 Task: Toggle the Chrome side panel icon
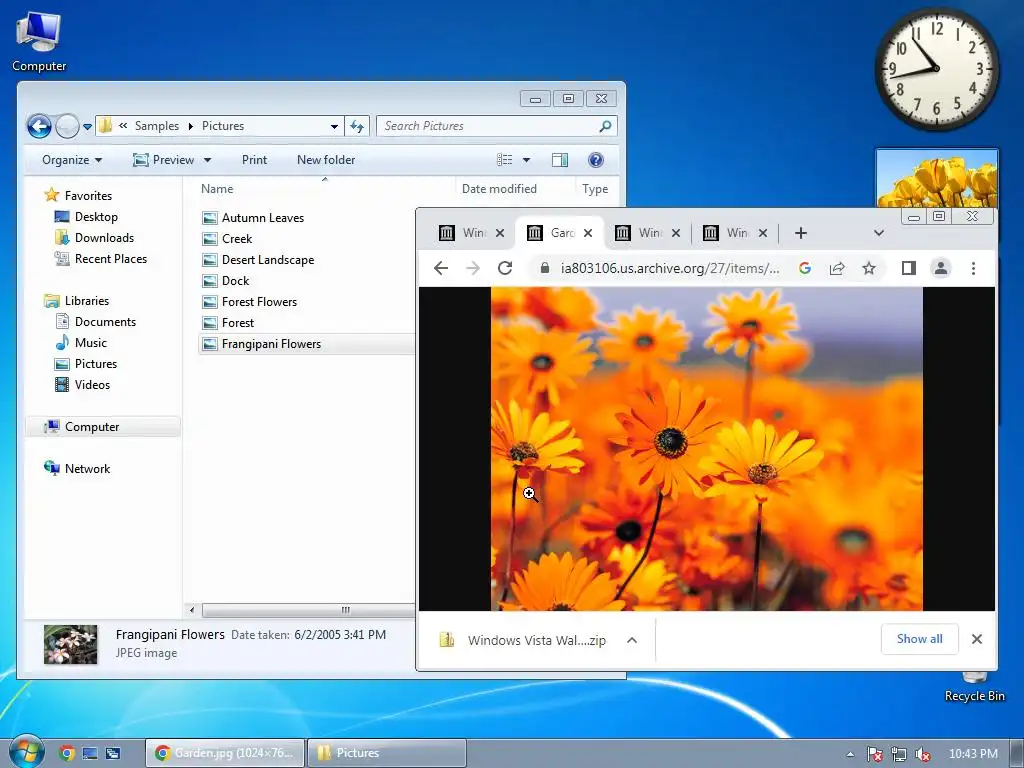click(908, 268)
